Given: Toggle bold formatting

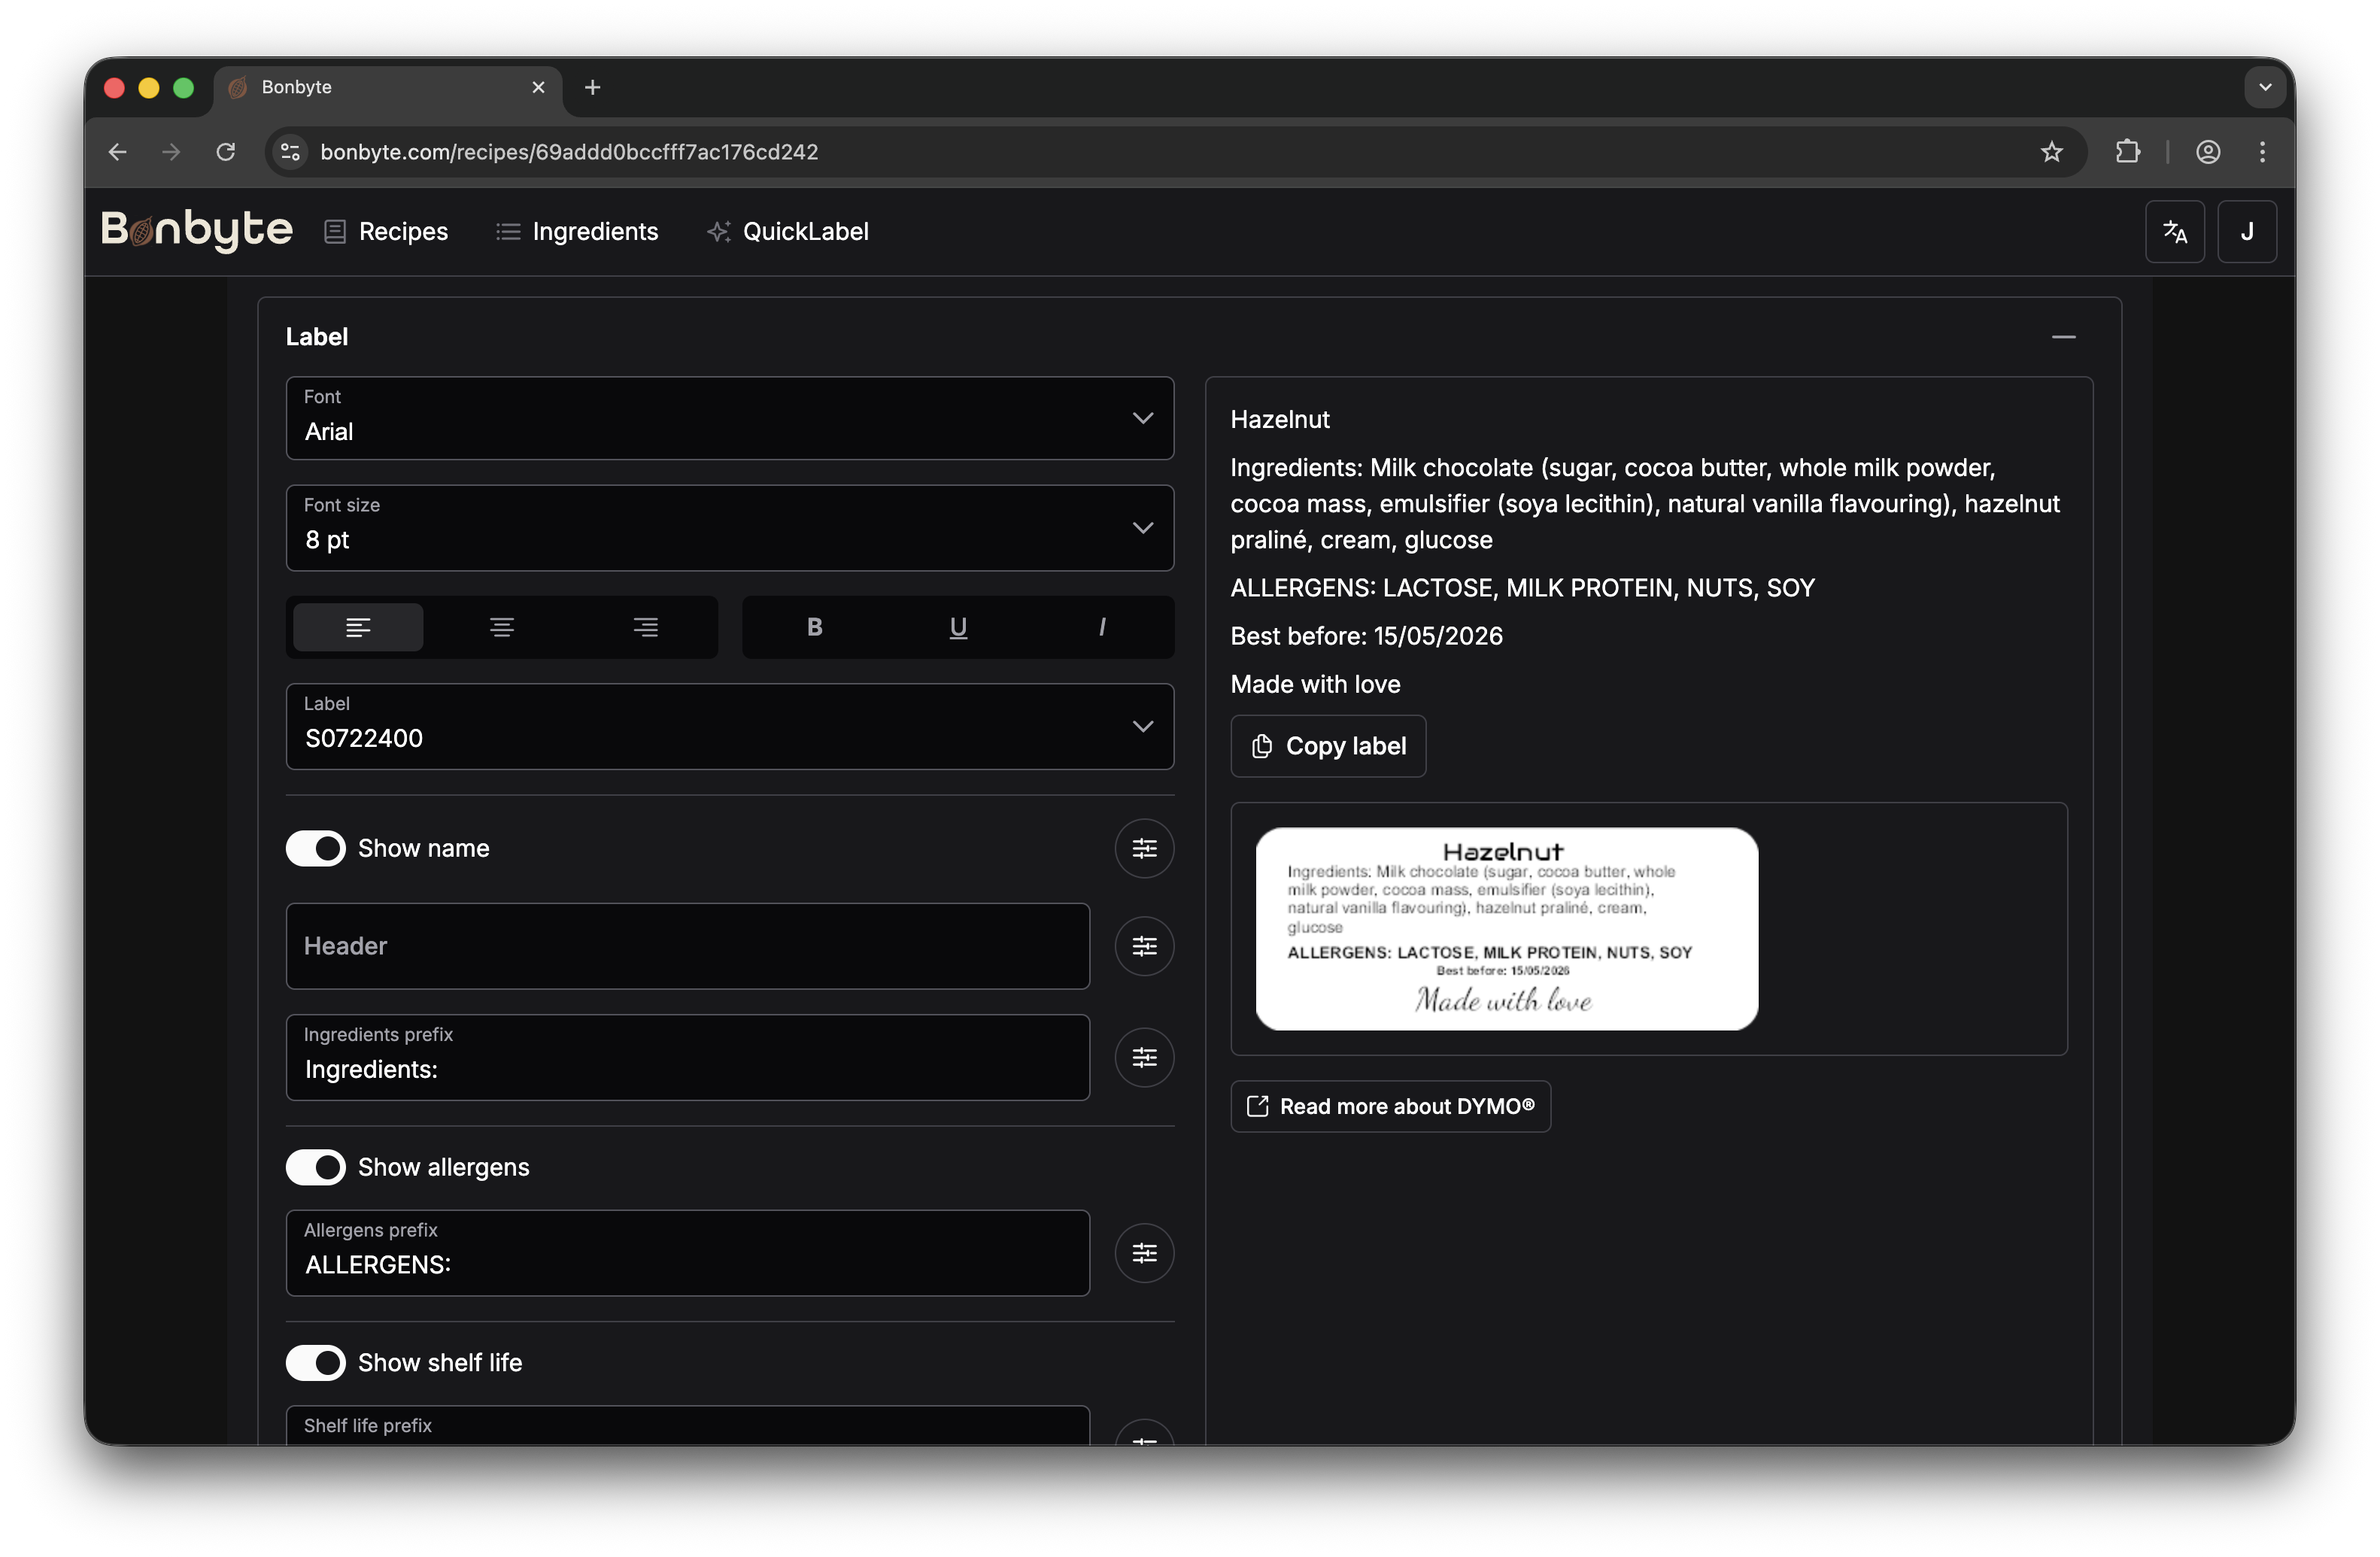Looking at the screenshot, I should pyautogui.click(x=813, y=627).
